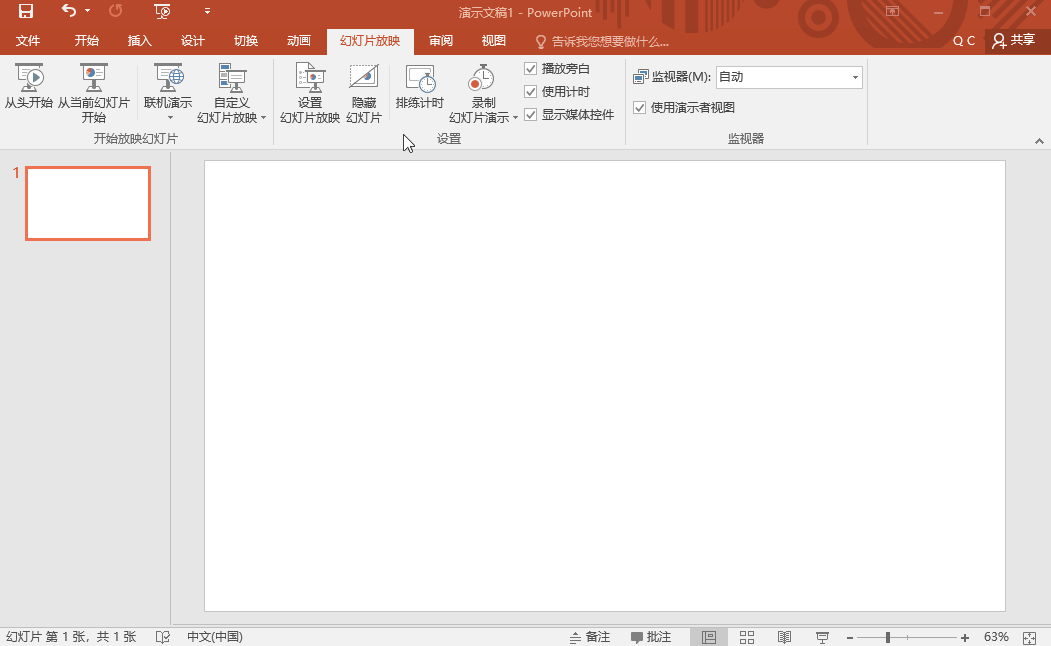Start slideshow with 从当前幻灯片开始
1051x646 pixels.
click(x=93, y=79)
